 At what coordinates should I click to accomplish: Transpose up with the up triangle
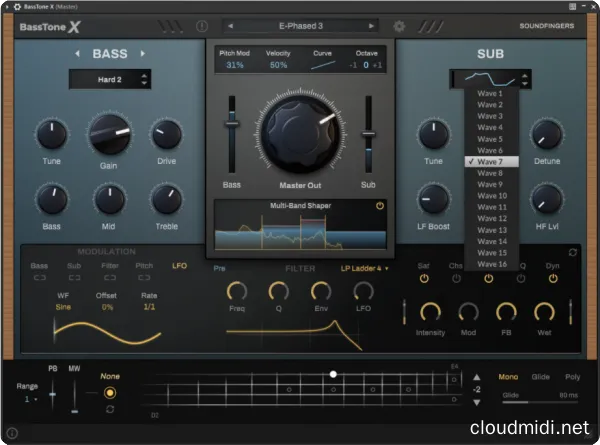[476, 377]
